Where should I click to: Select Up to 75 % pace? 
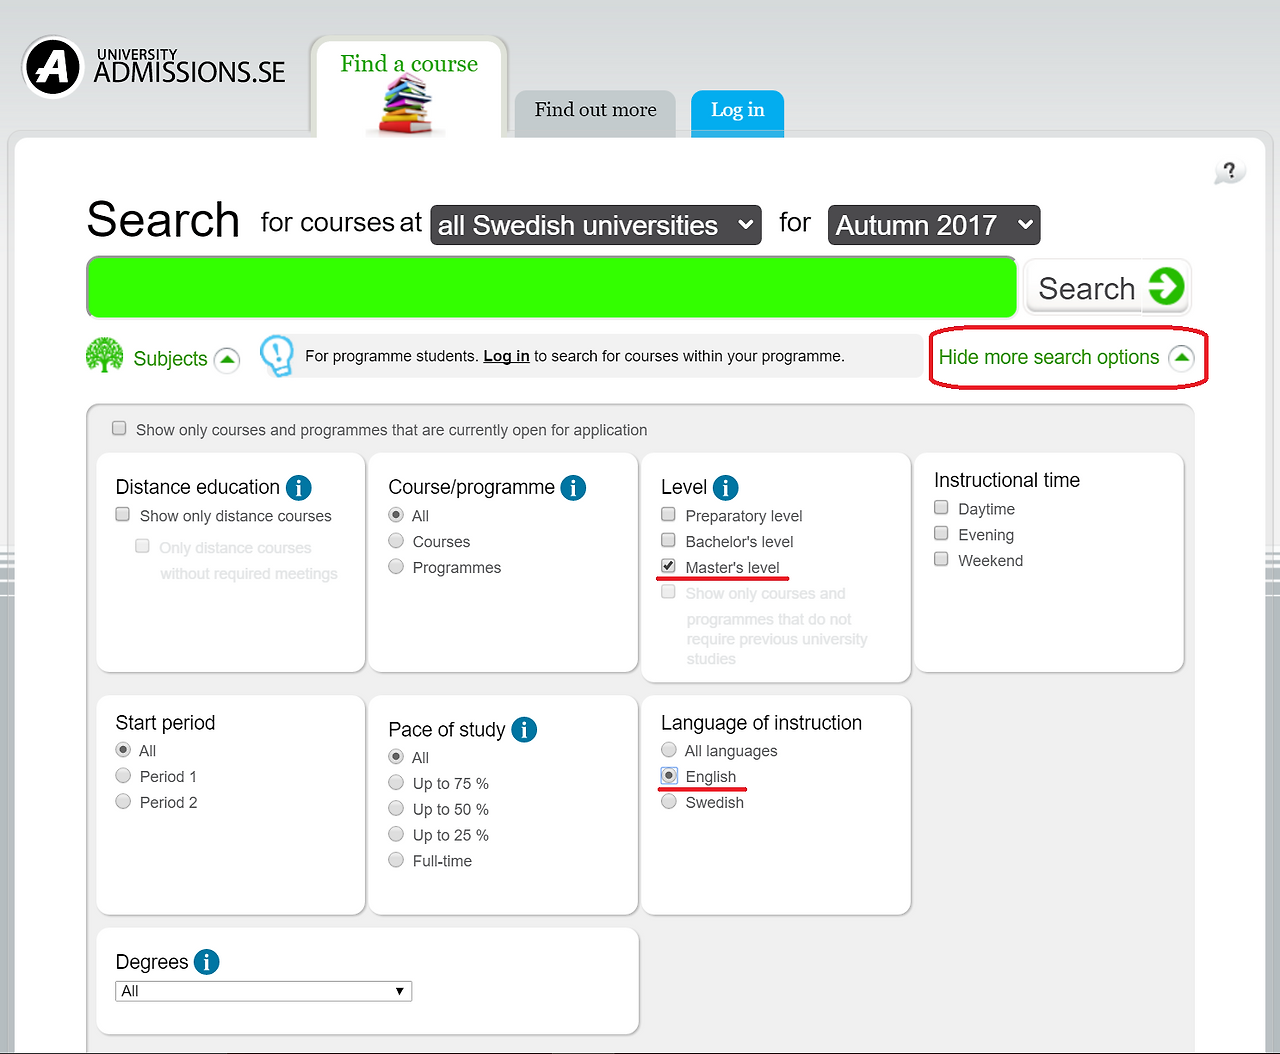pyautogui.click(x=396, y=783)
